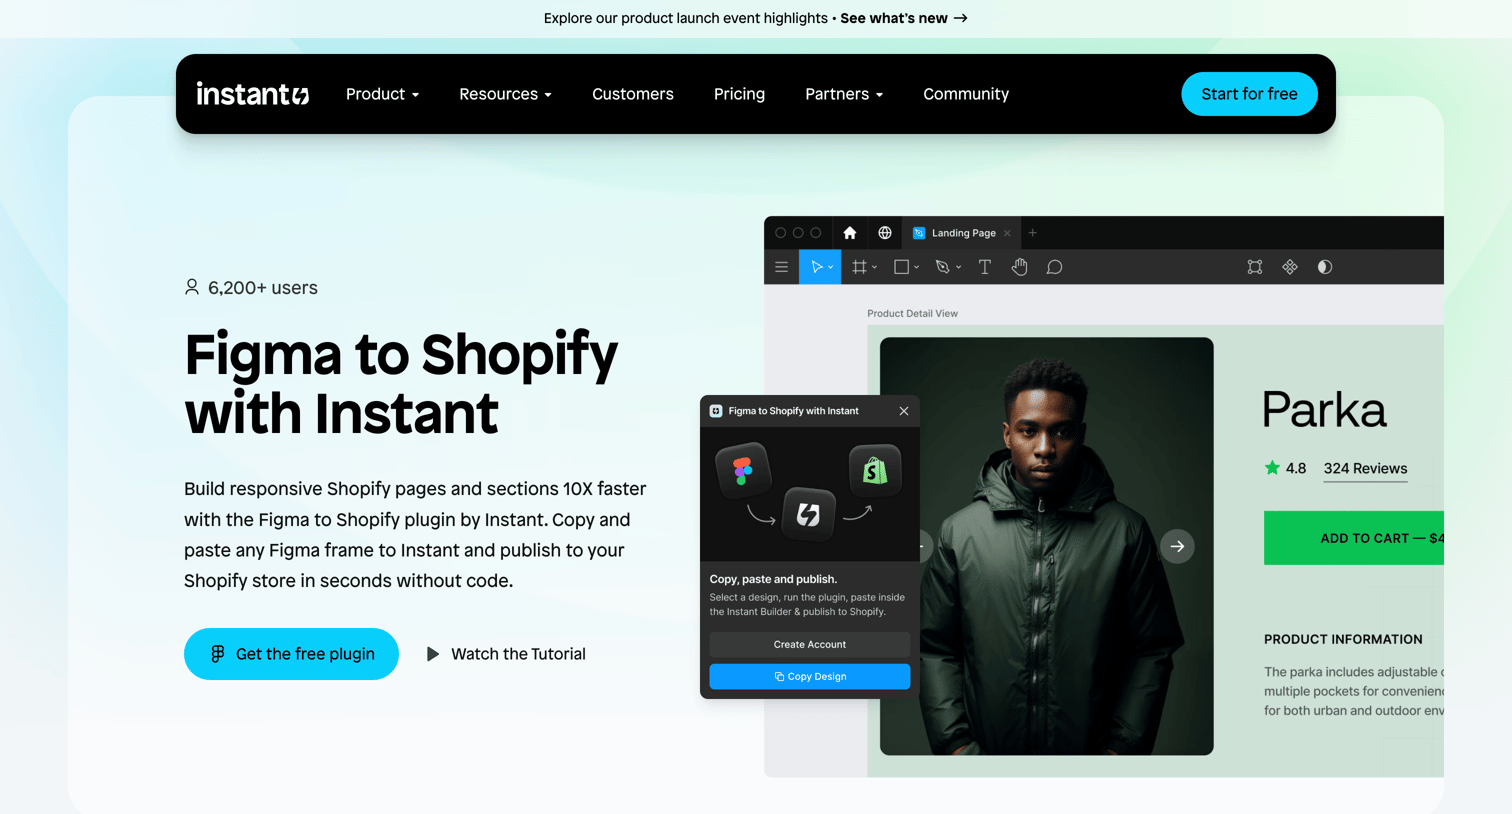This screenshot has width=1512, height=814.
Task: Click the Product Detail View frame label
Action: tap(912, 313)
